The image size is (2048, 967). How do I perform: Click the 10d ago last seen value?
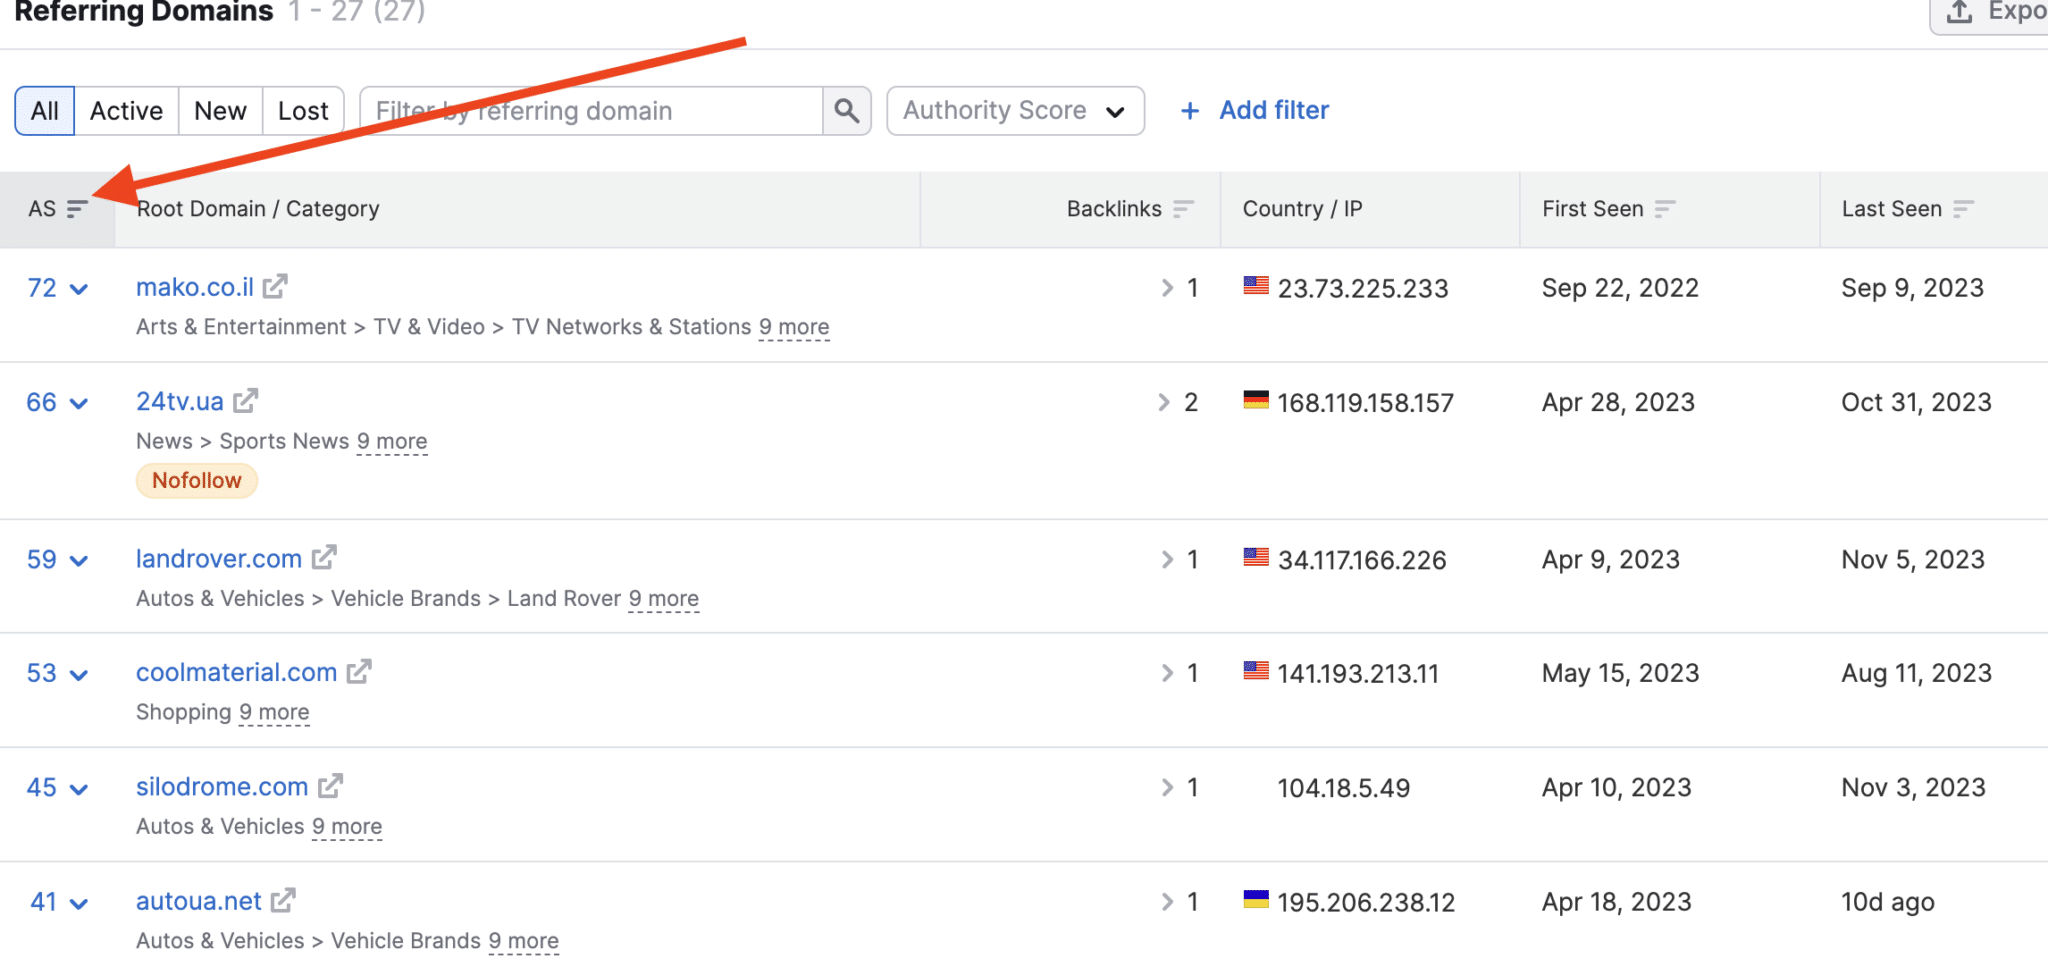1888,902
